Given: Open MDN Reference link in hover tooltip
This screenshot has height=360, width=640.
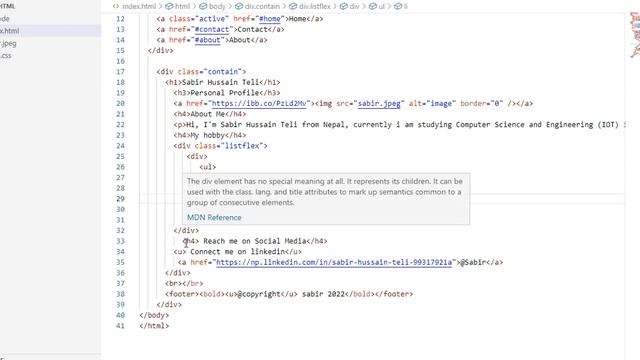Looking at the screenshot, I should 214,218.
